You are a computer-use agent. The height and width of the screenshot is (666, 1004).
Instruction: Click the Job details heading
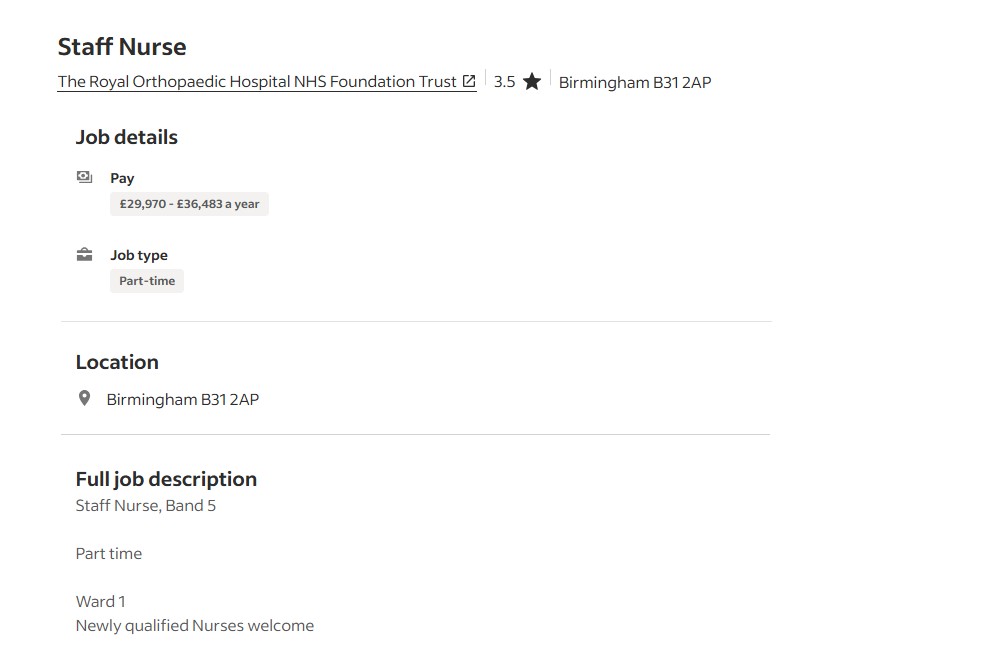click(x=127, y=138)
